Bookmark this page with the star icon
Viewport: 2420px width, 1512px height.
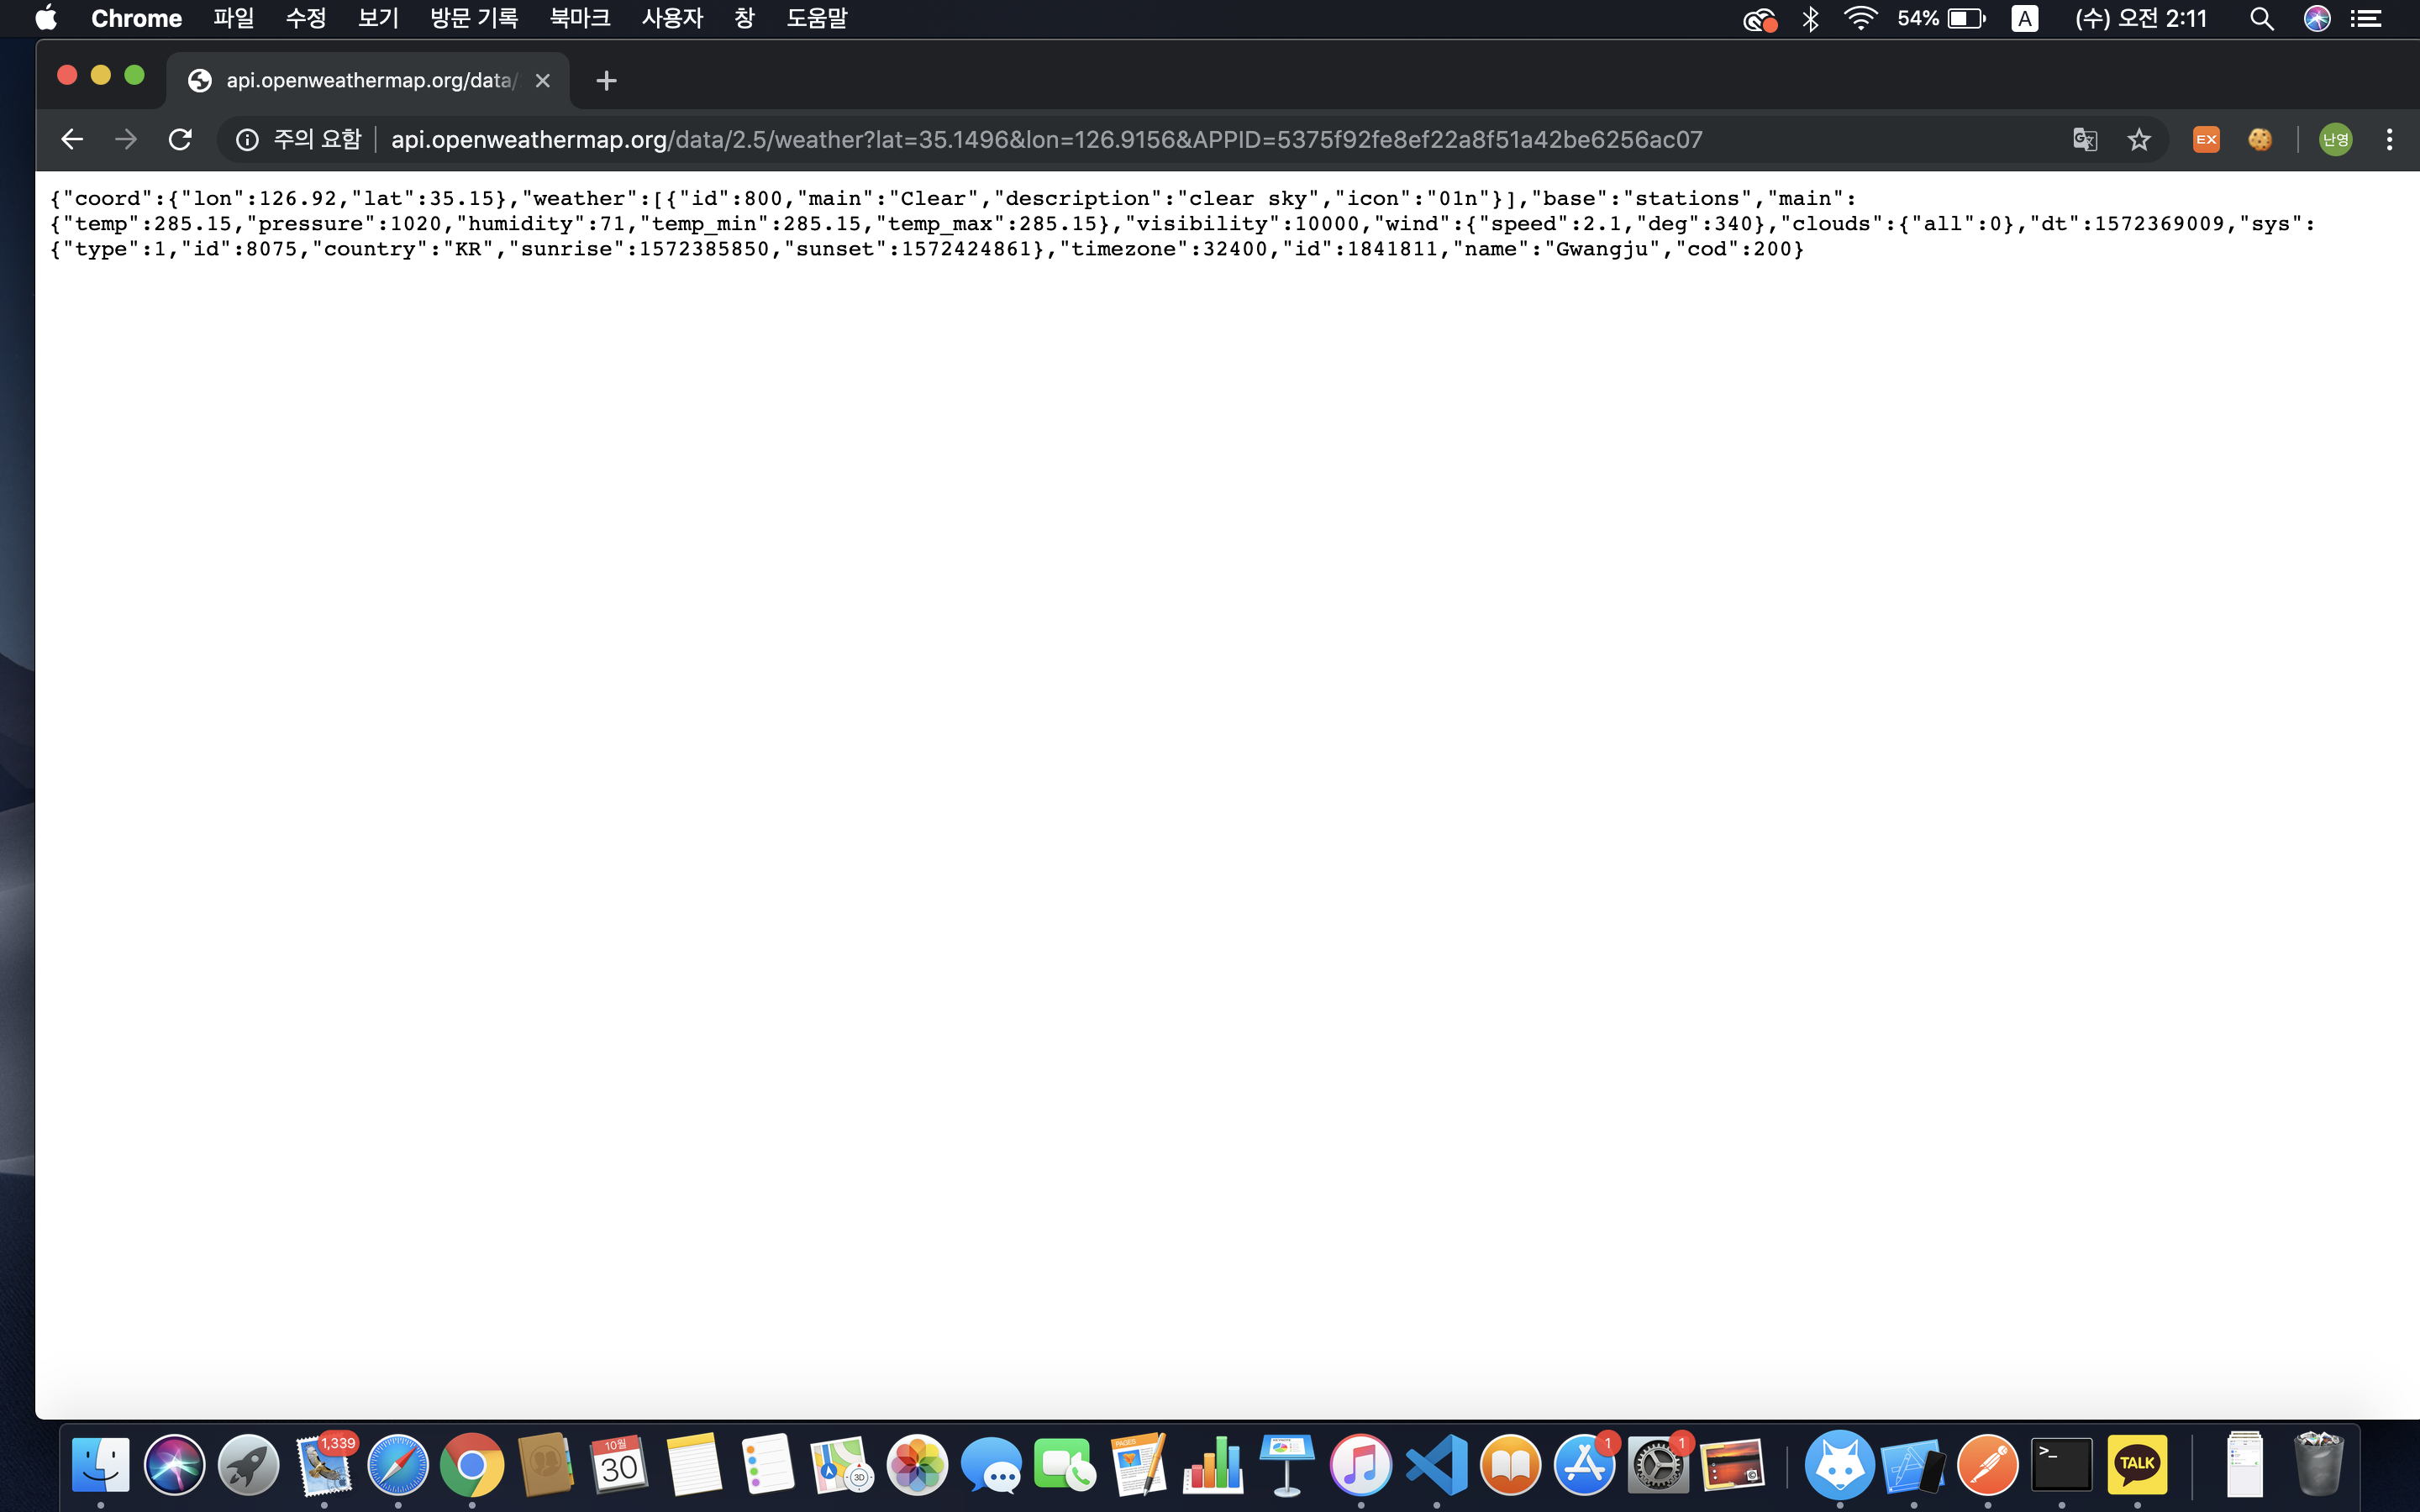[x=2138, y=139]
